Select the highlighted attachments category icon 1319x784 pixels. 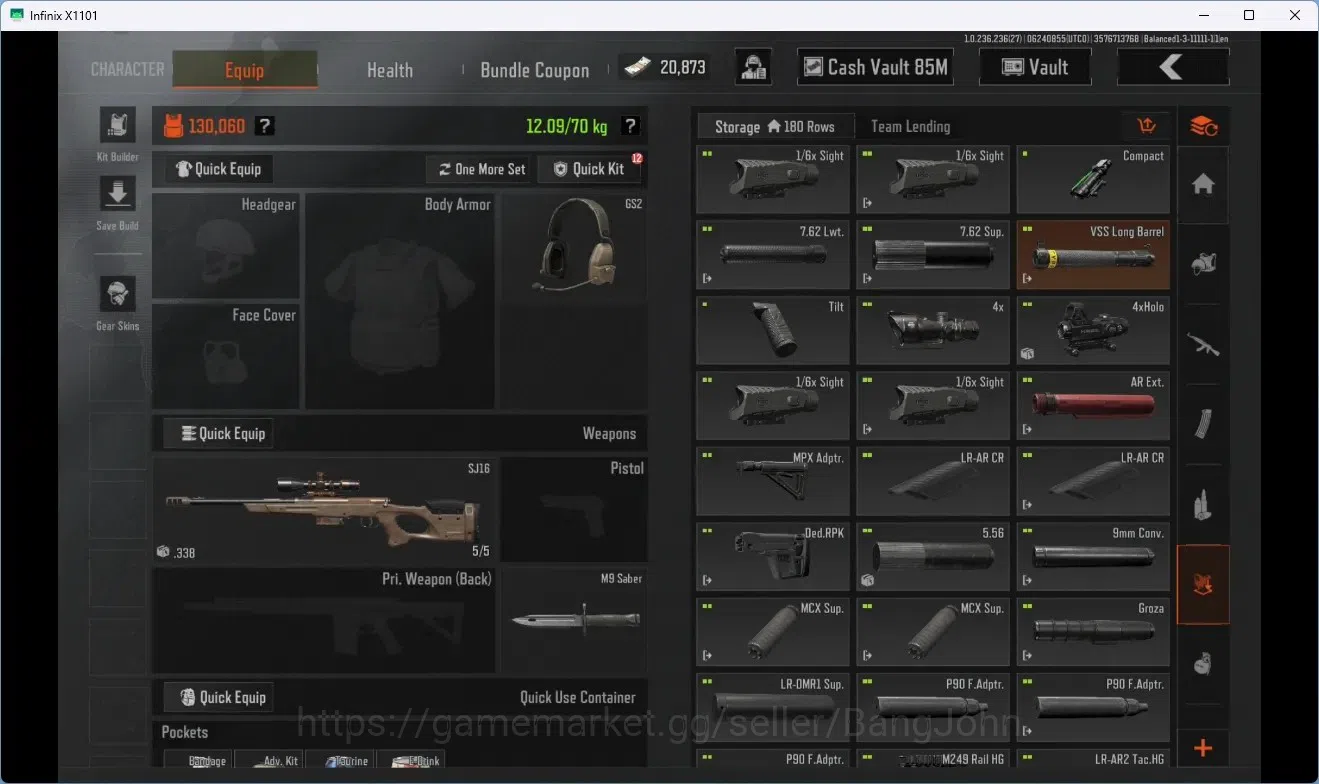point(1203,585)
